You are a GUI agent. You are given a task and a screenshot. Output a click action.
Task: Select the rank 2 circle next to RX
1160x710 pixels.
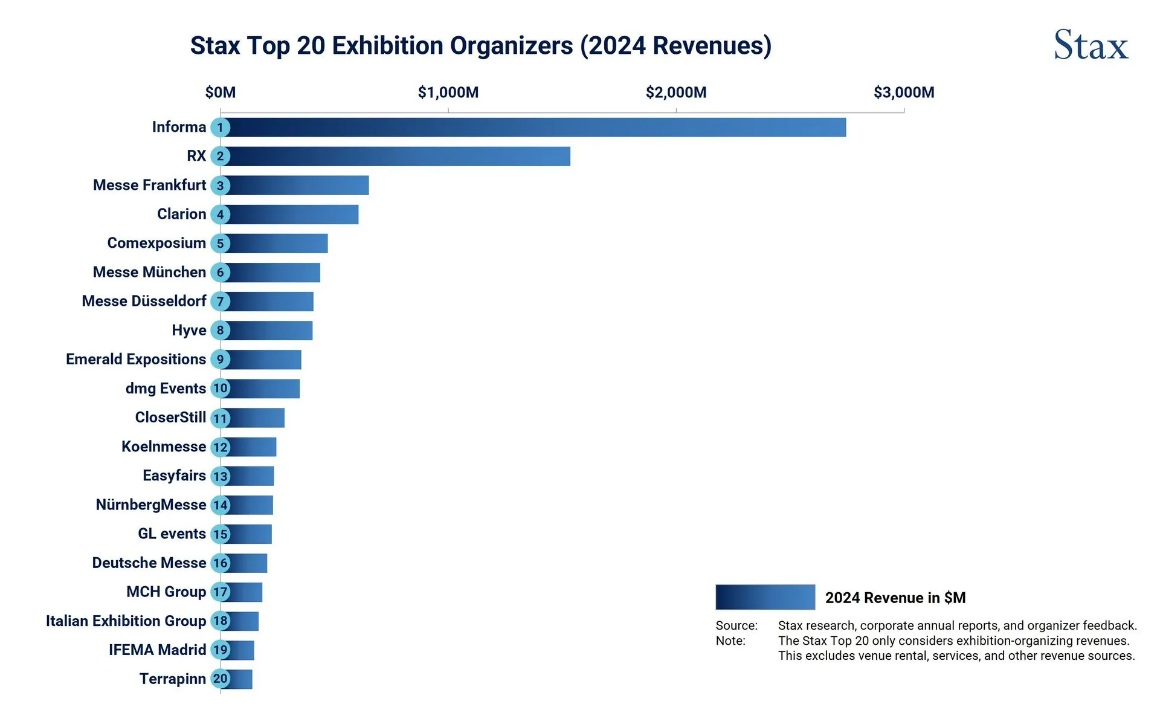(220, 156)
